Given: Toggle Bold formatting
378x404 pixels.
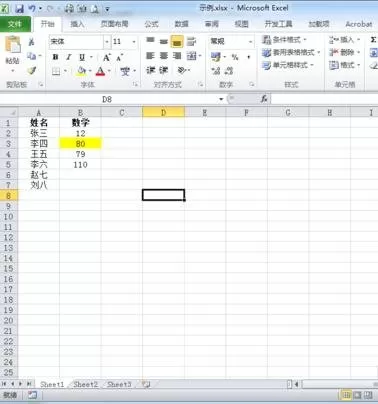Looking at the screenshot, I should [55, 57].
